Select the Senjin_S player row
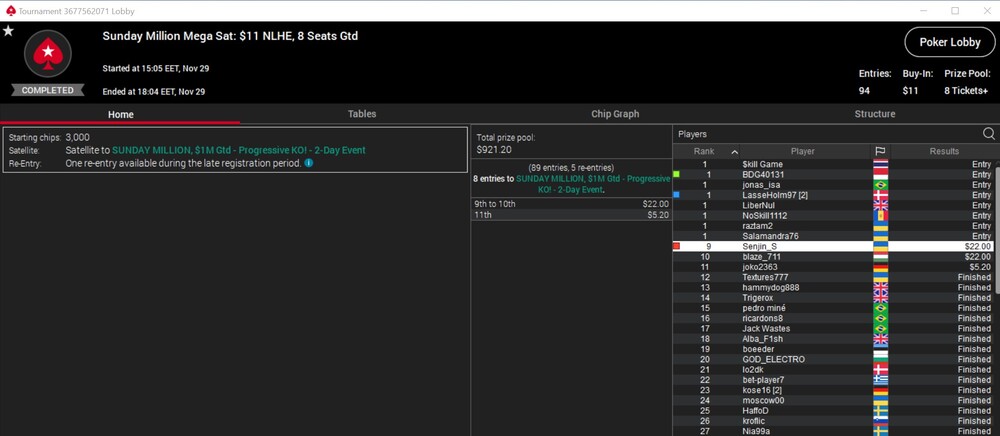The width and height of the screenshot is (1000, 436). tap(833, 246)
